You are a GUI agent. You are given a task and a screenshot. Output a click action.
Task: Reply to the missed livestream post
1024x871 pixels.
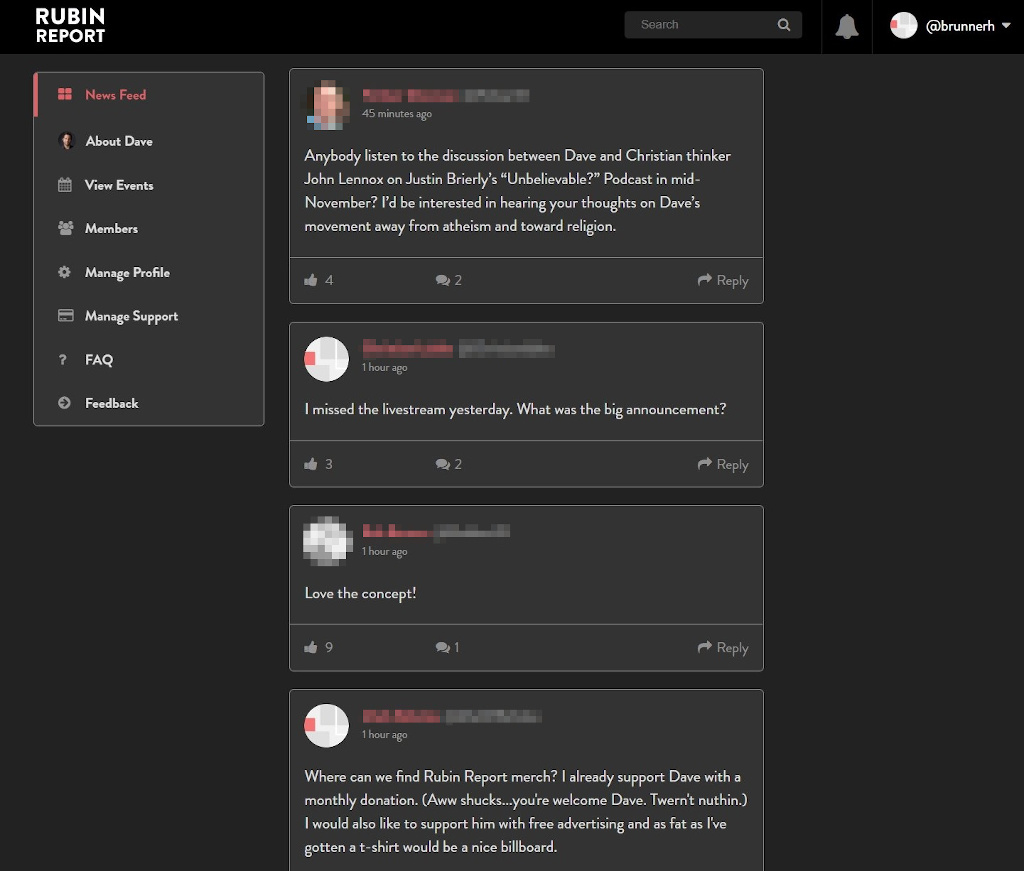pyautogui.click(x=723, y=464)
